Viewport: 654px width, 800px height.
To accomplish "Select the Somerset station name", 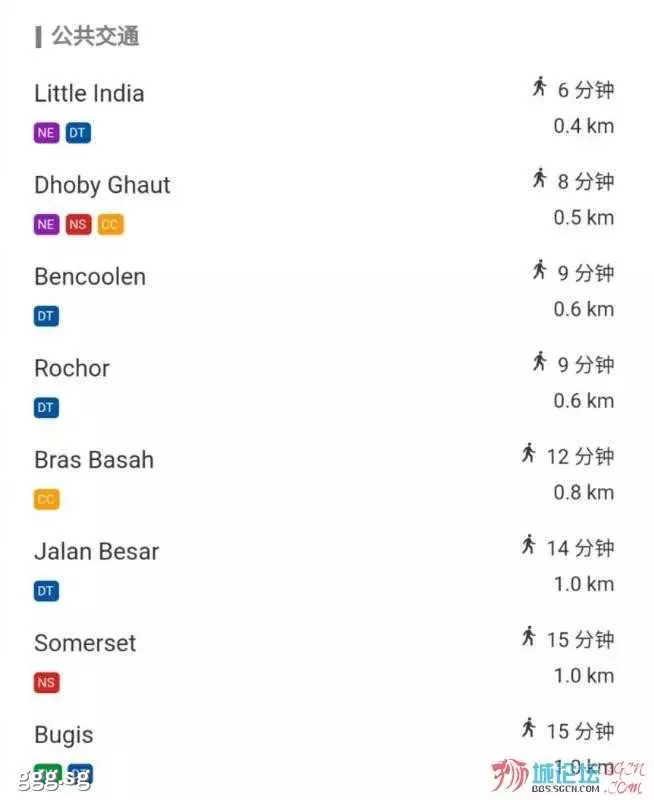I will tap(85, 643).
